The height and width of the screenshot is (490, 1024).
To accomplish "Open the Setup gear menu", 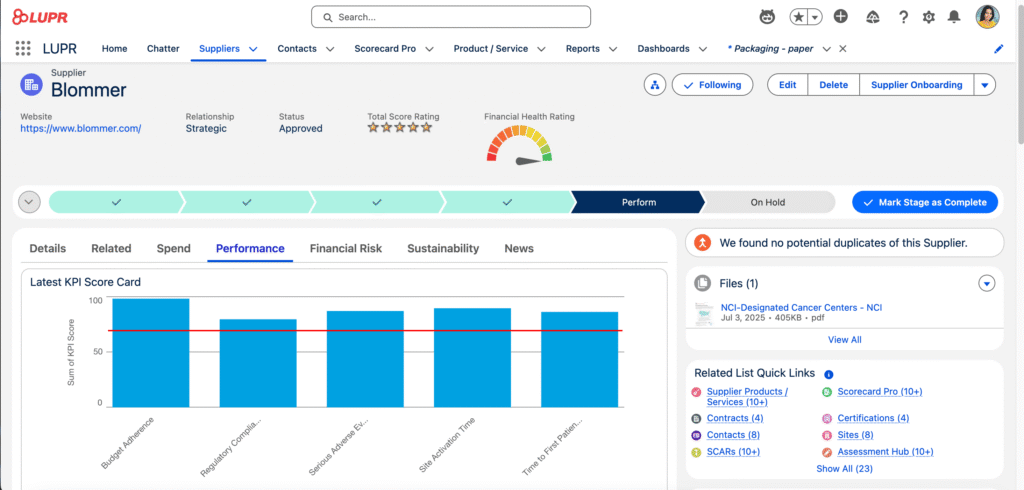I will click(929, 17).
